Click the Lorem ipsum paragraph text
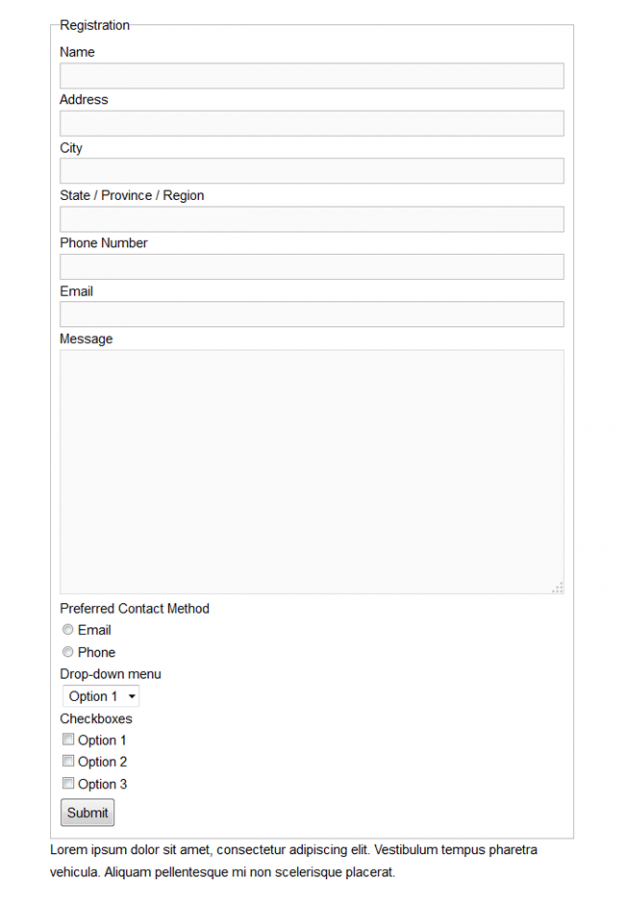Screen dimensions: 625x904 pos(294,861)
